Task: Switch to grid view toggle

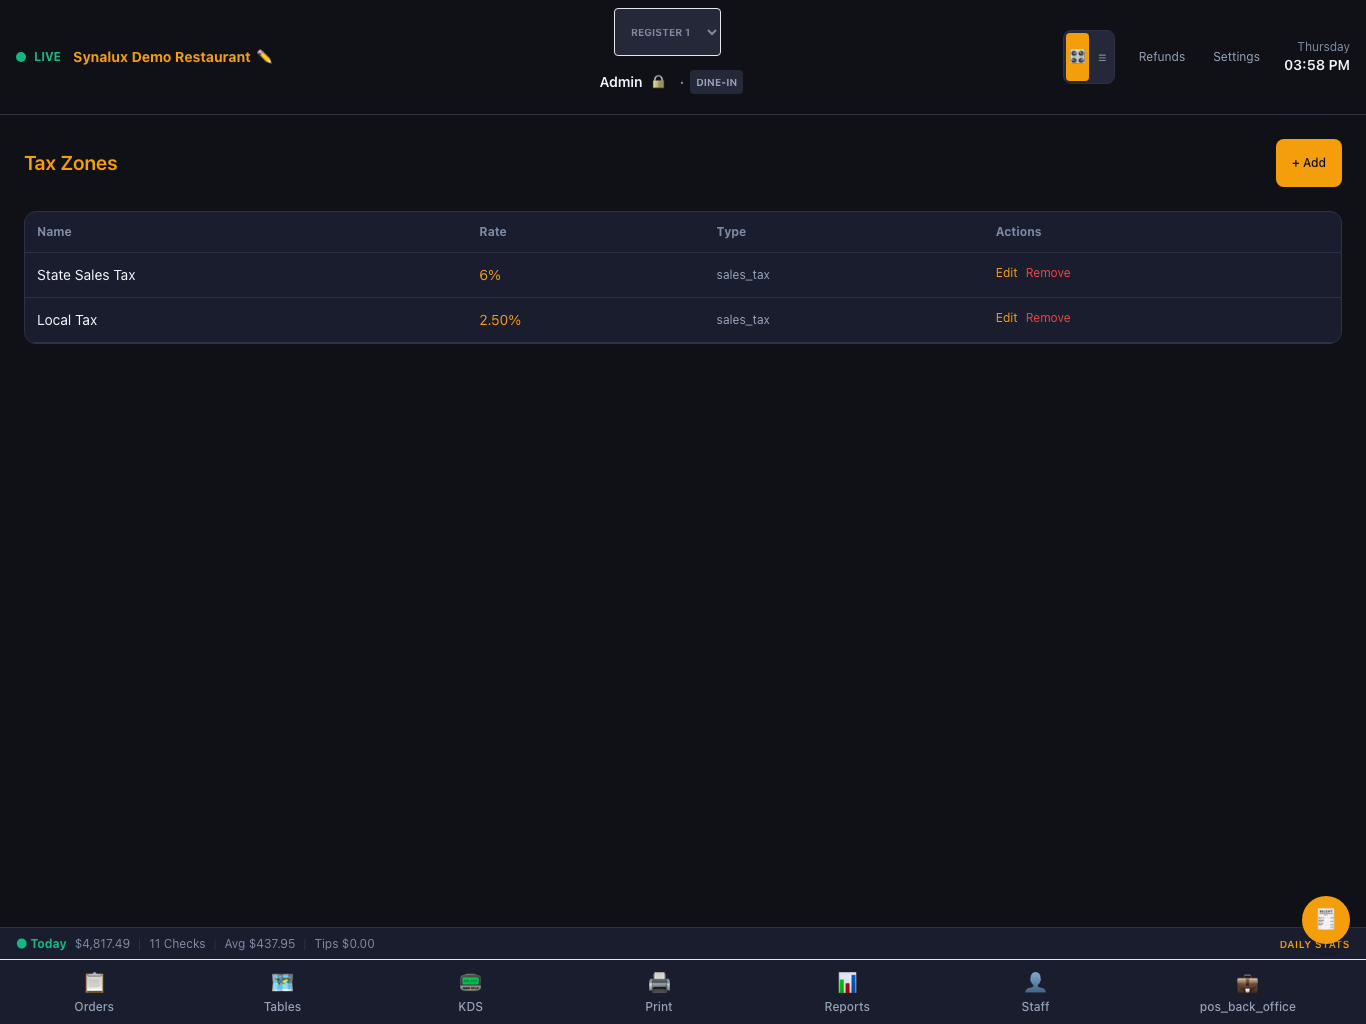Action: coord(1077,57)
